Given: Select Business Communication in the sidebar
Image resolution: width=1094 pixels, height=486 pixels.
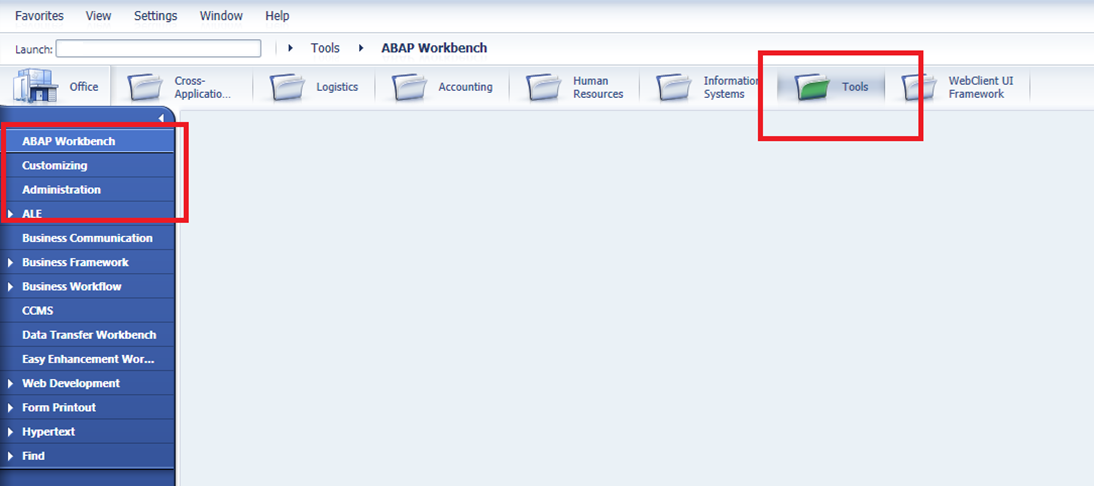Looking at the screenshot, I should [x=87, y=238].
